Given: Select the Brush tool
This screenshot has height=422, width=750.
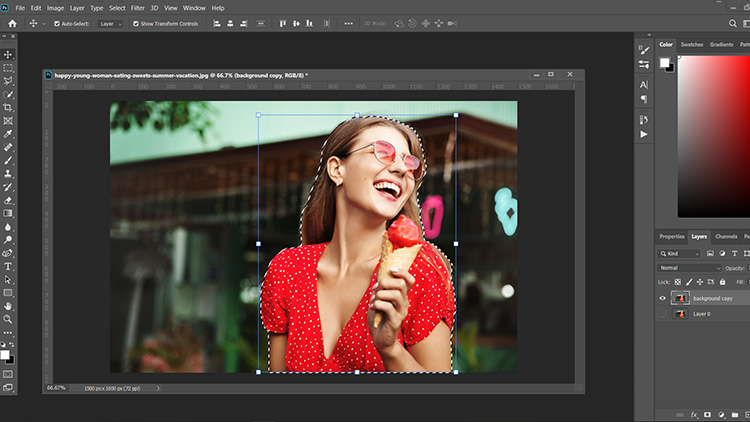Looking at the screenshot, I should 8,161.
